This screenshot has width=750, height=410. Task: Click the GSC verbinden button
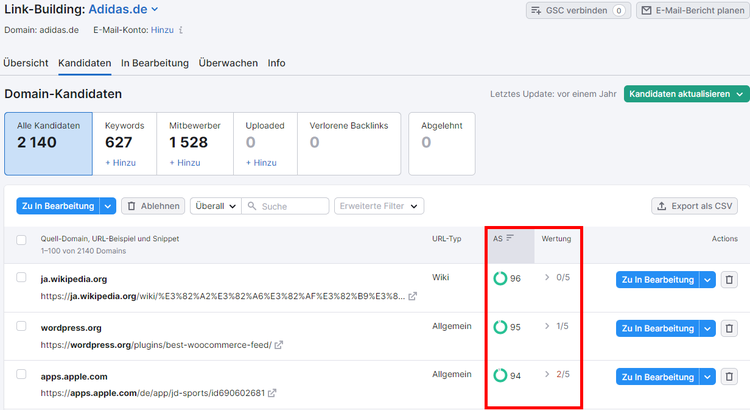coord(578,11)
